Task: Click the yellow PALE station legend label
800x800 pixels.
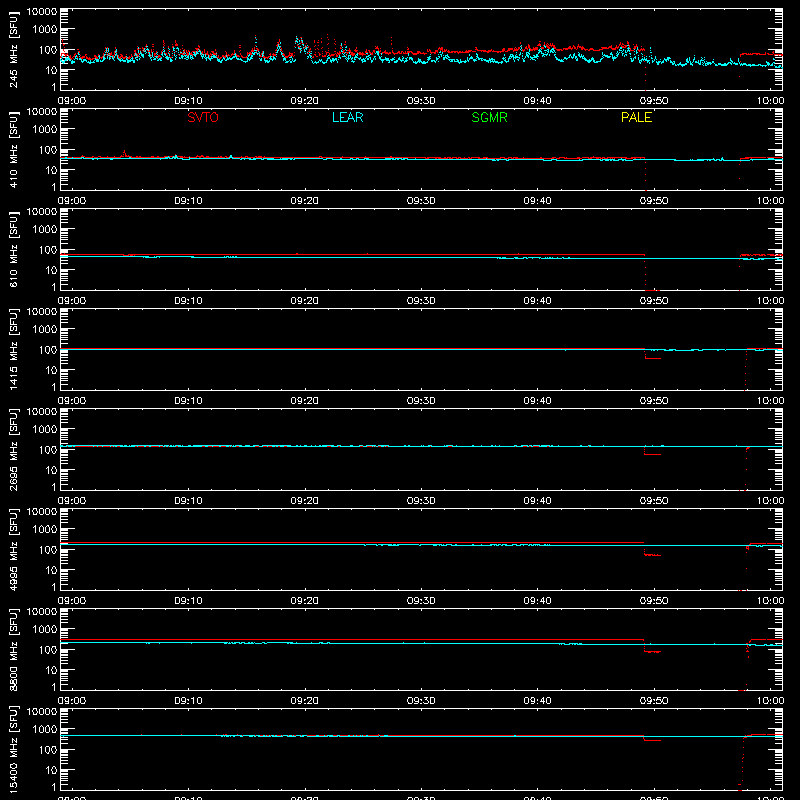Action: click(636, 117)
